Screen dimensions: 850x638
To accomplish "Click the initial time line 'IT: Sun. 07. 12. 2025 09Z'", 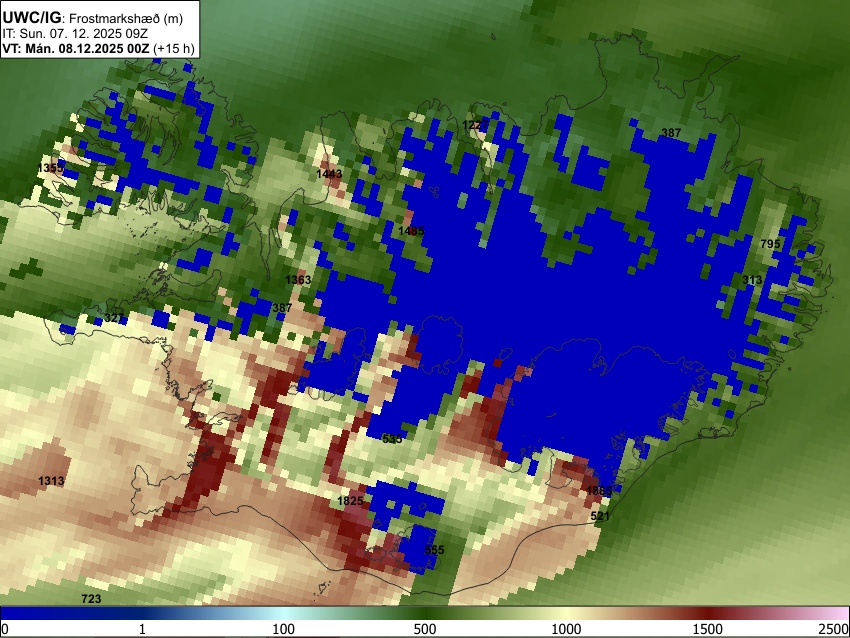I will 75,34.
